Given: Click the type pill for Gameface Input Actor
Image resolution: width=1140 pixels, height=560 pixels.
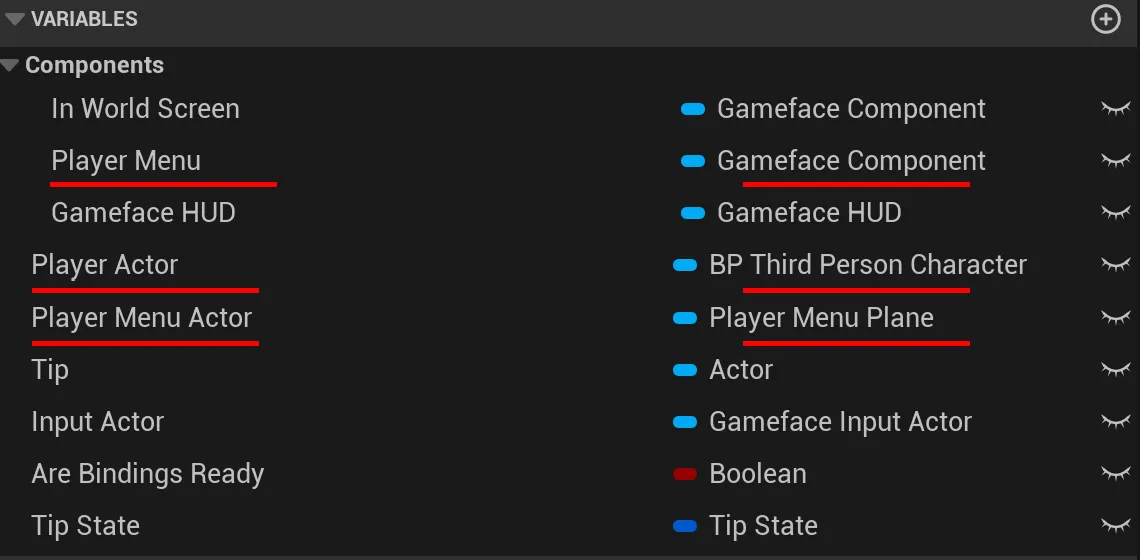Looking at the screenshot, I should (685, 422).
